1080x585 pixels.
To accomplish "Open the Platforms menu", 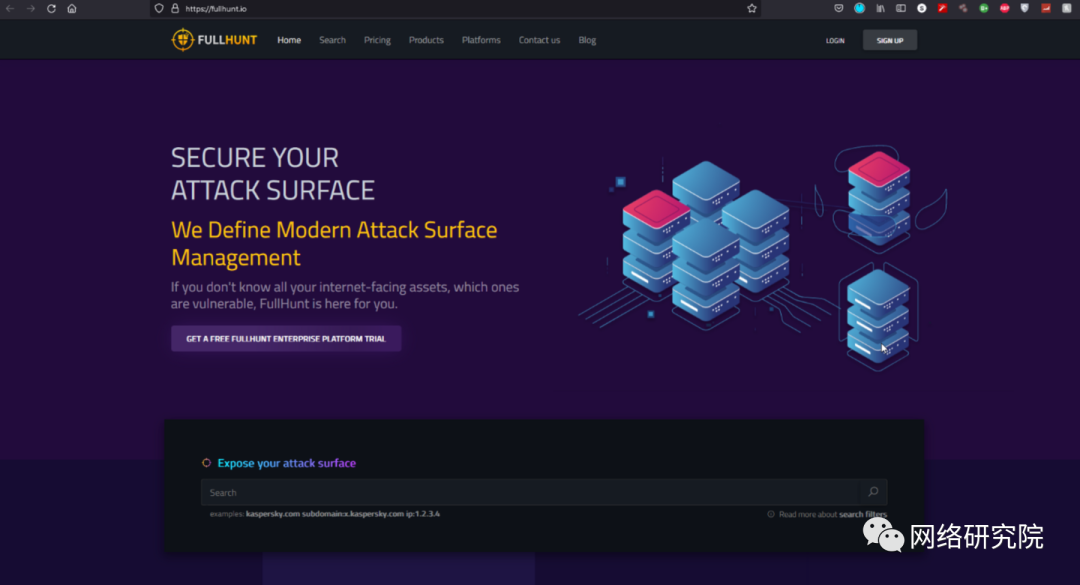I will 481,40.
